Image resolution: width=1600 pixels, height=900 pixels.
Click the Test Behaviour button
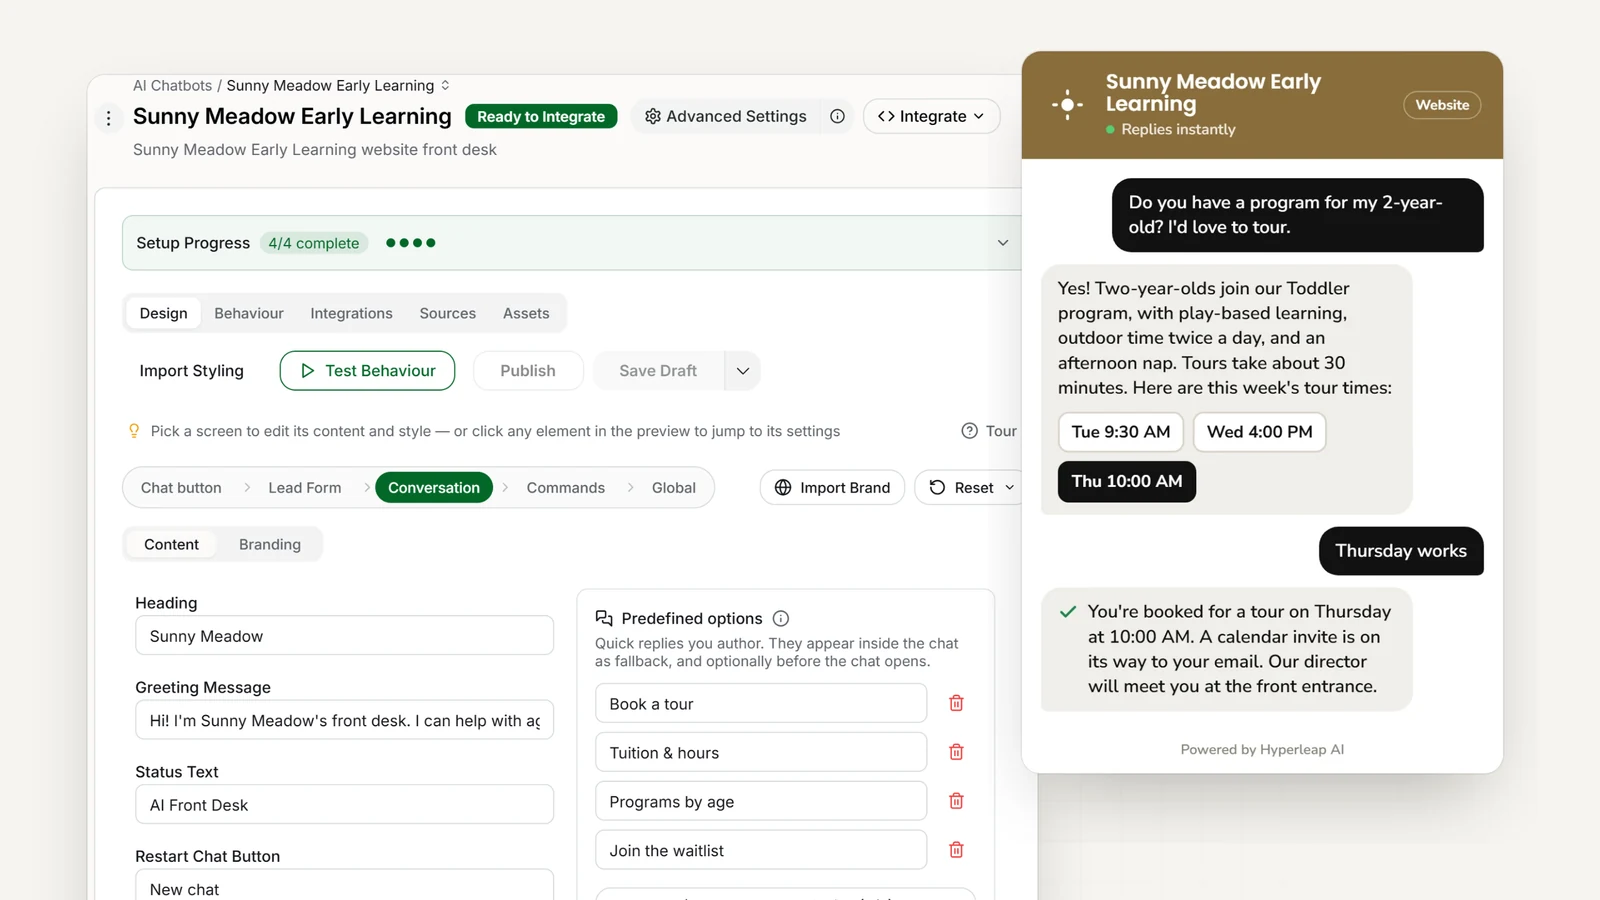click(367, 371)
